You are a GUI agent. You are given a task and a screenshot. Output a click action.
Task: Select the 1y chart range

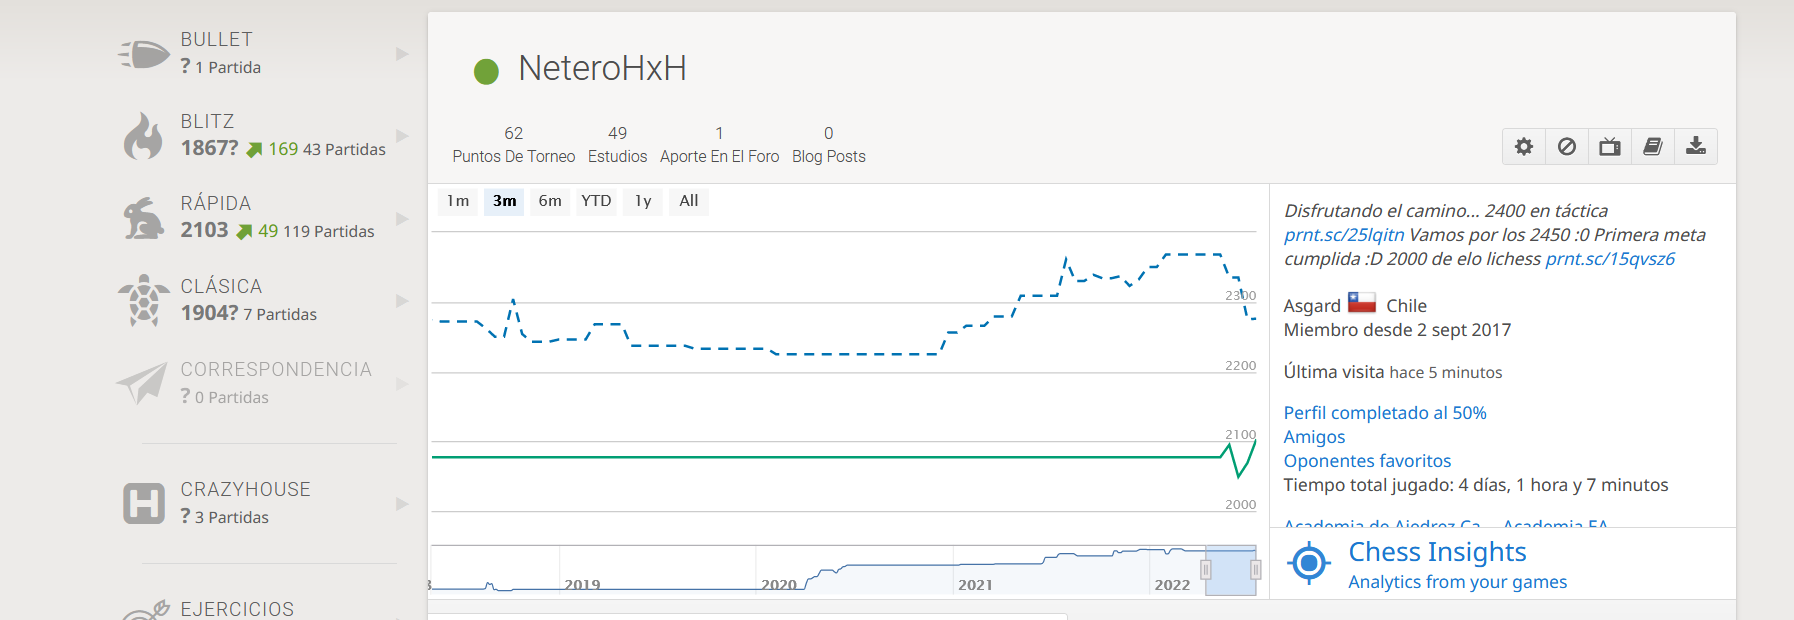pos(643,201)
